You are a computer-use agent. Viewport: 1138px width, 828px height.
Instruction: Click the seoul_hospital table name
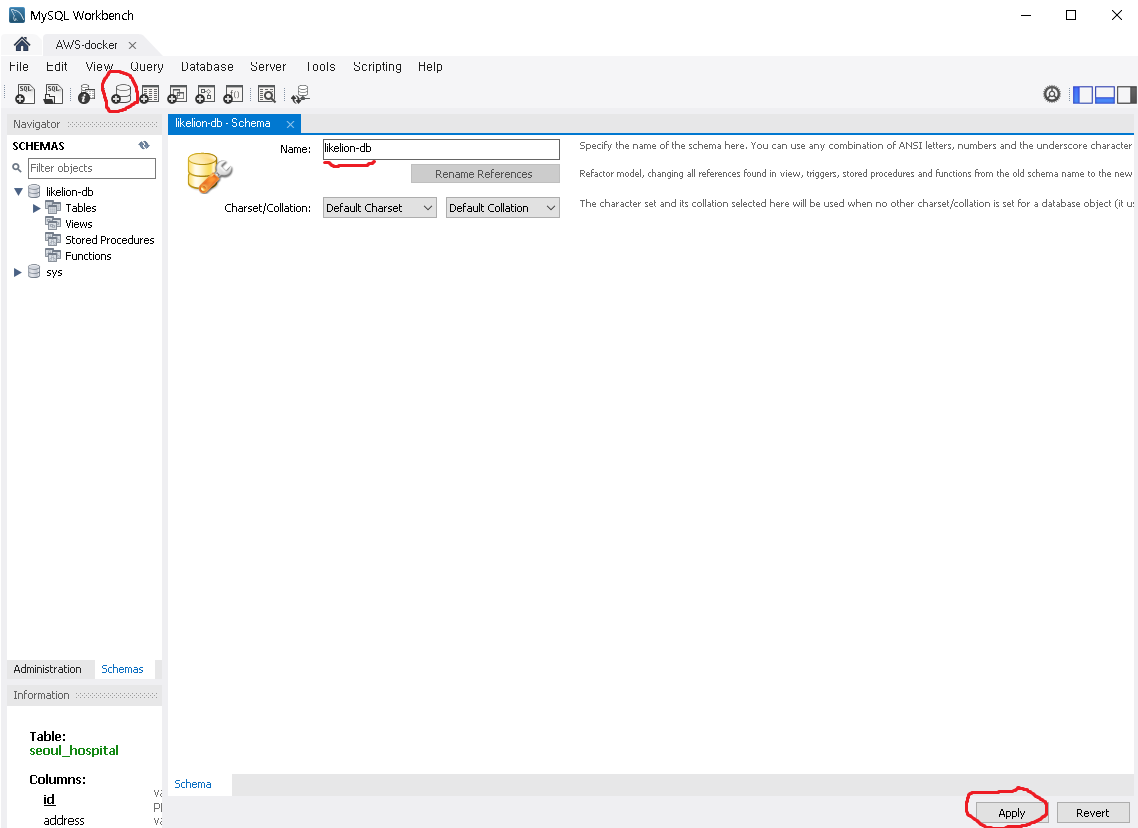click(74, 750)
